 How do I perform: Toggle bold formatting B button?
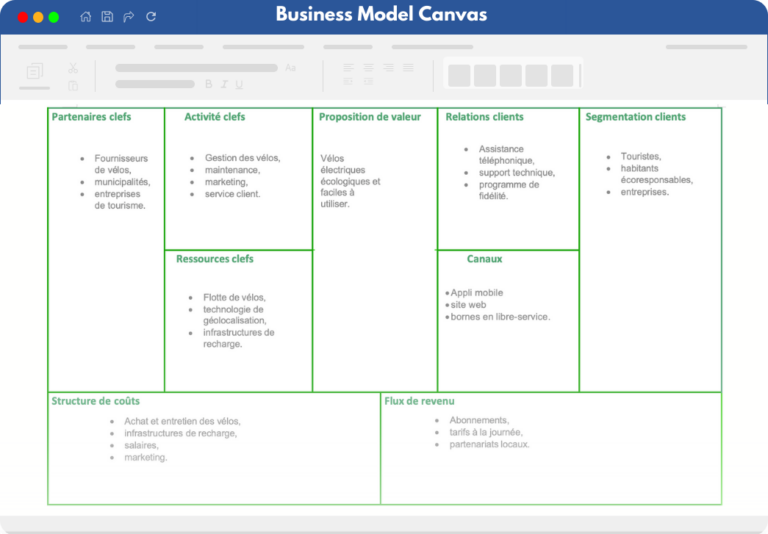click(x=209, y=84)
